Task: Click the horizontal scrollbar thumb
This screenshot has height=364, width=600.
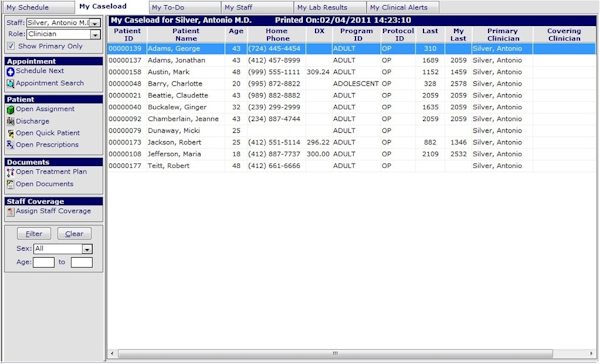Action: point(335,353)
